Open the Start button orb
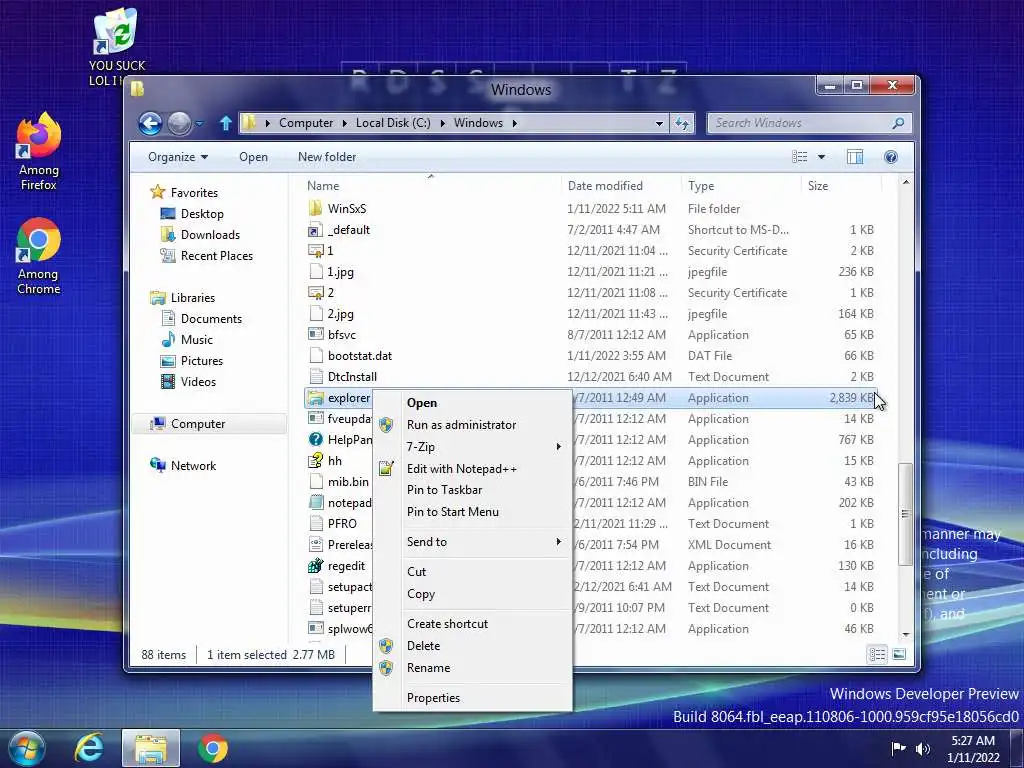 (x=26, y=748)
